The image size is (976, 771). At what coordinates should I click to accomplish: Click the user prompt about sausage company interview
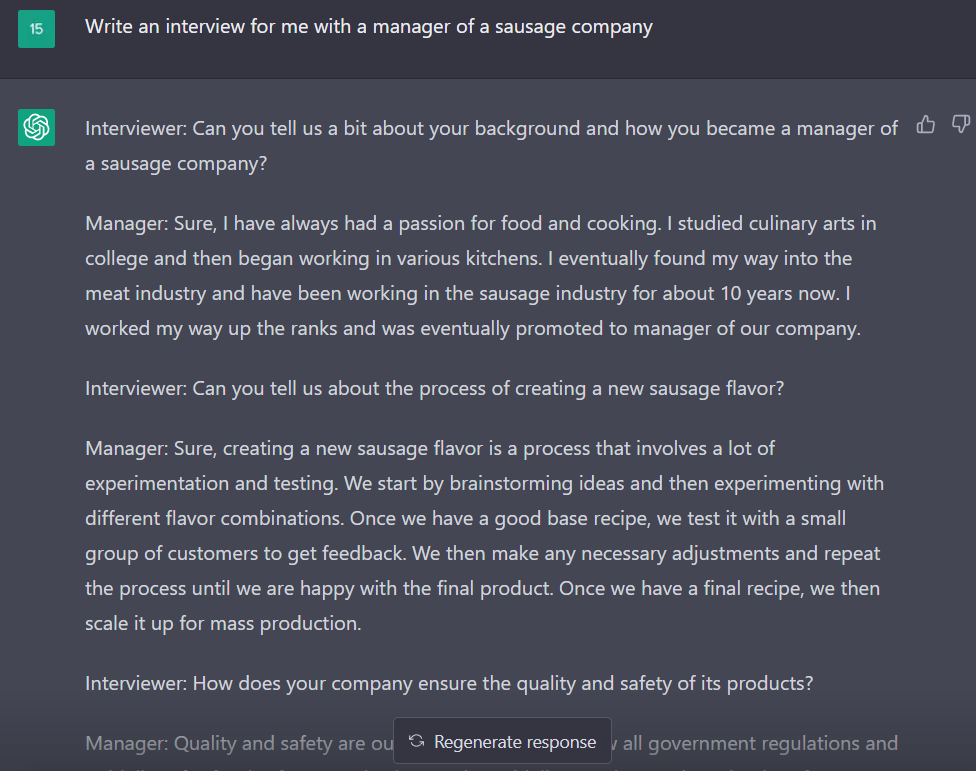tap(368, 27)
